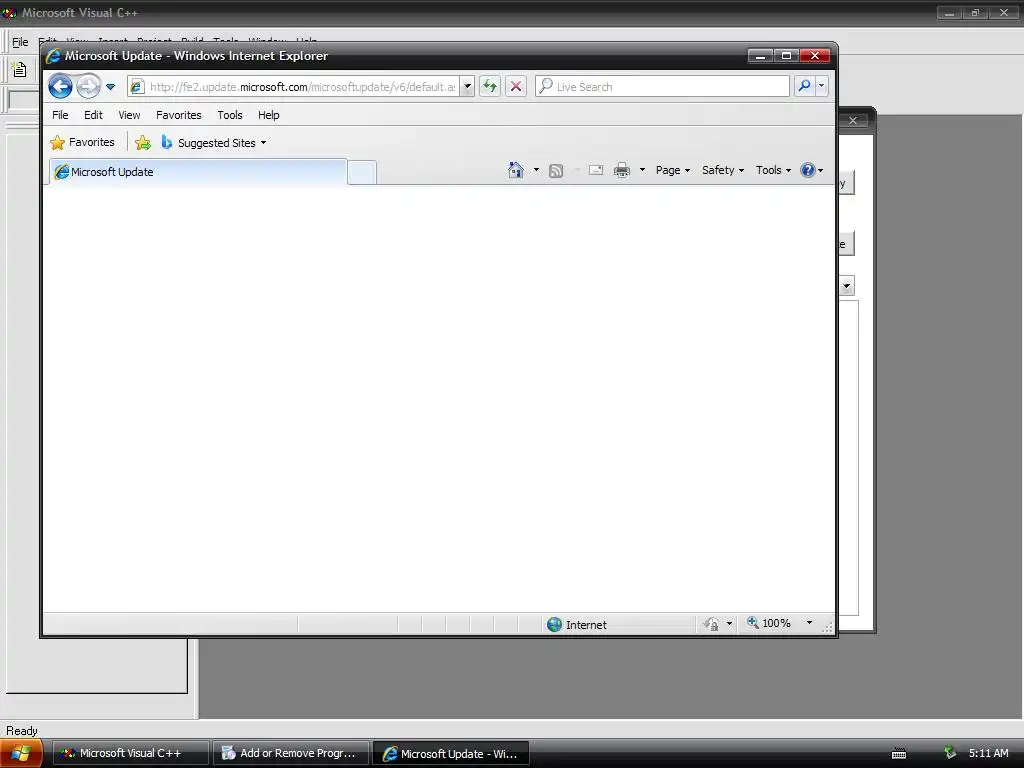Click the Read Mail icon

coord(596,170)
